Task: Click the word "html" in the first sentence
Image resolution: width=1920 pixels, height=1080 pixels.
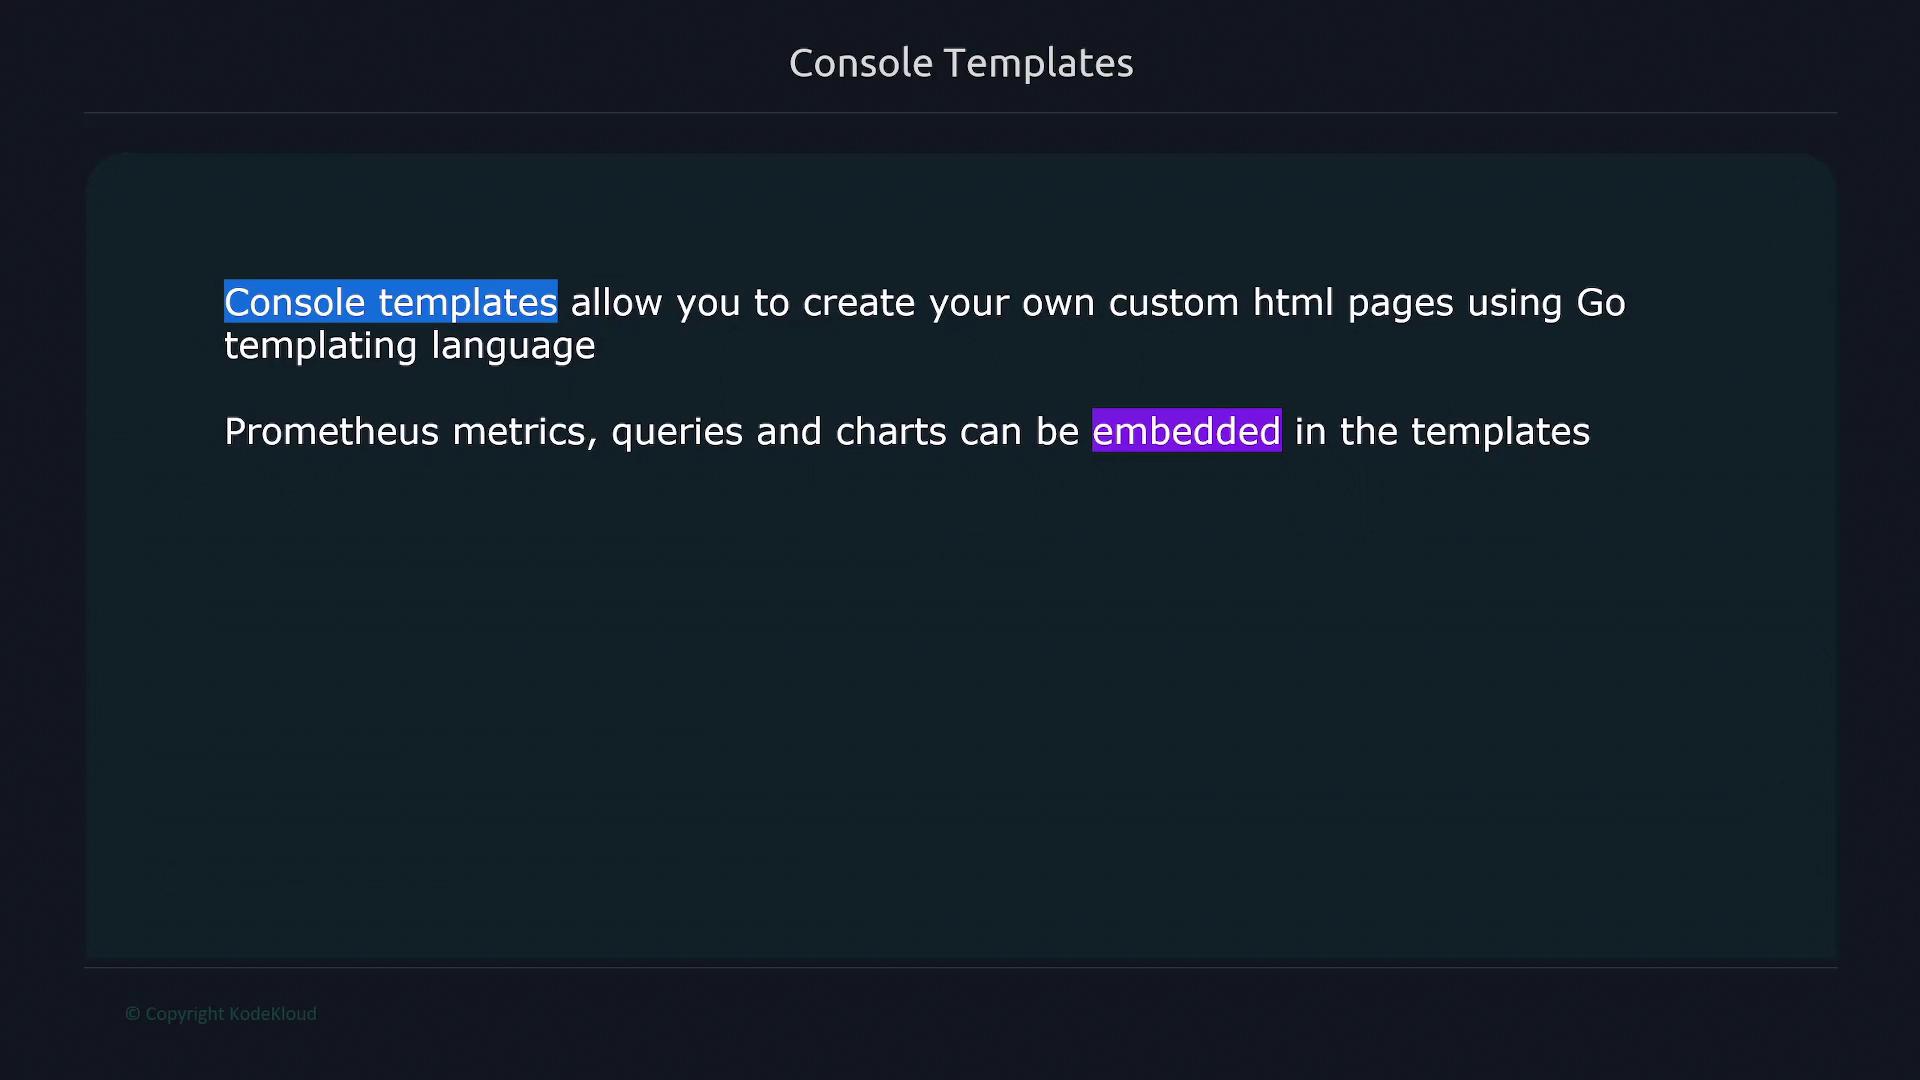Action: [x=1293, y=302]
